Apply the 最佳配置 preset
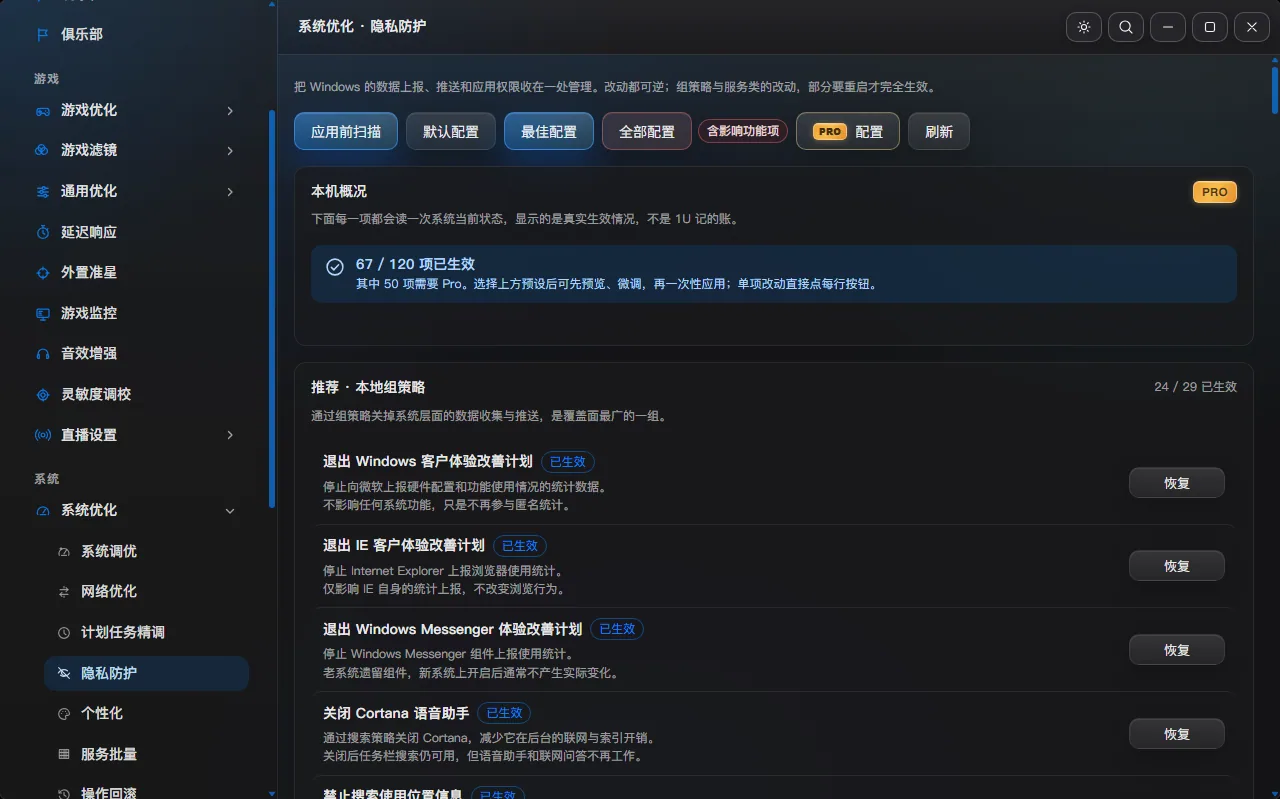This screenshot has width=1280, height=799. pos(549,131)
